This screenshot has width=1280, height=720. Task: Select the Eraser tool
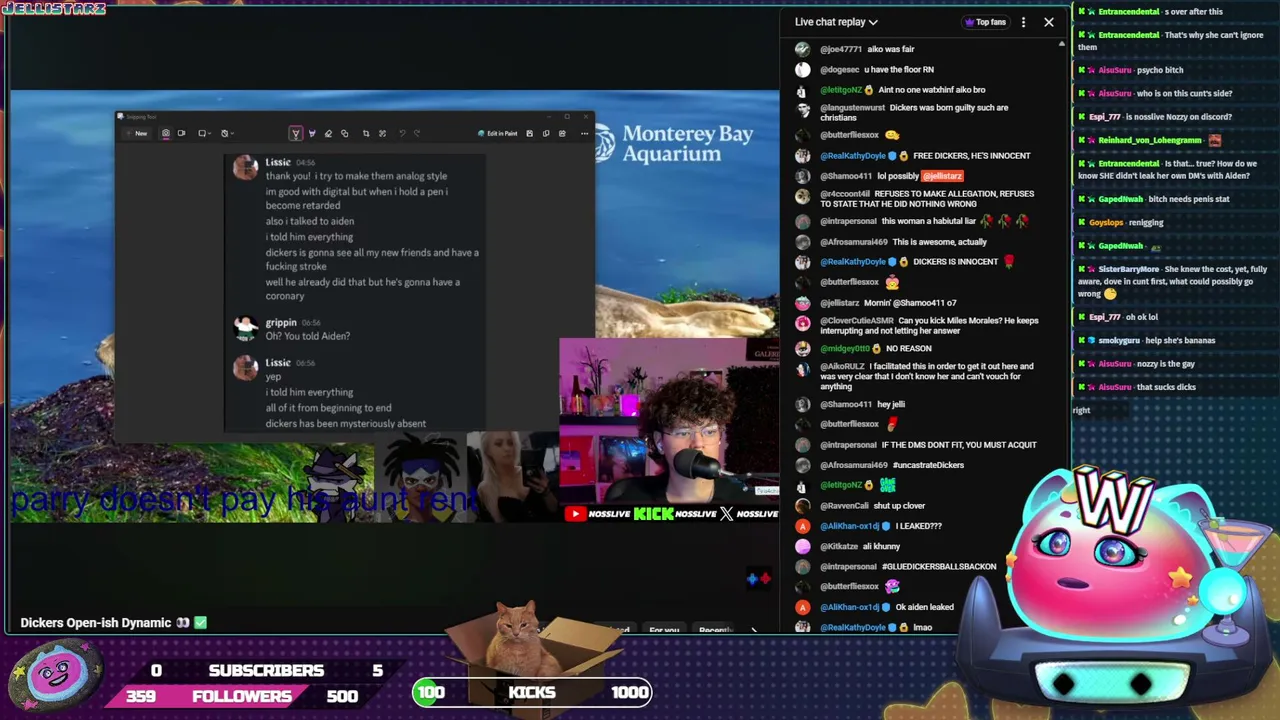pos(328,133)
